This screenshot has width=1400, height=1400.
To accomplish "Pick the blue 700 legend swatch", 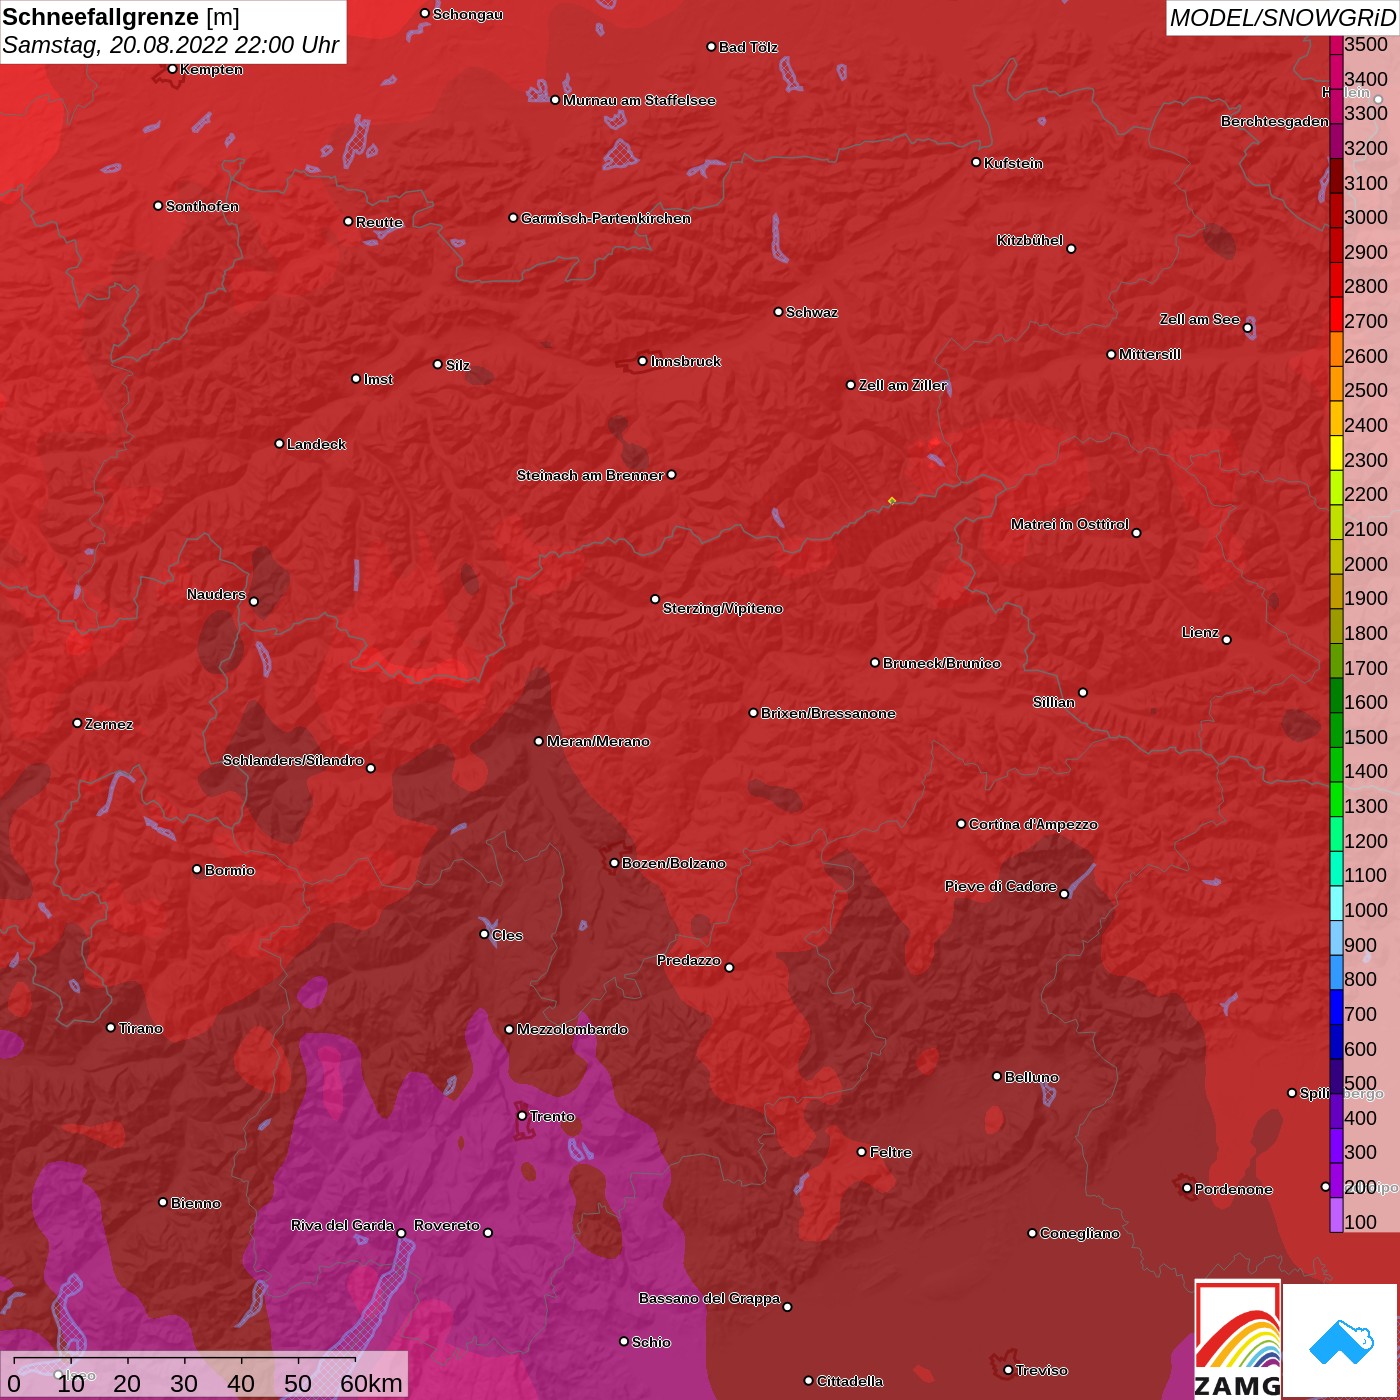I will point(1336,1006).
